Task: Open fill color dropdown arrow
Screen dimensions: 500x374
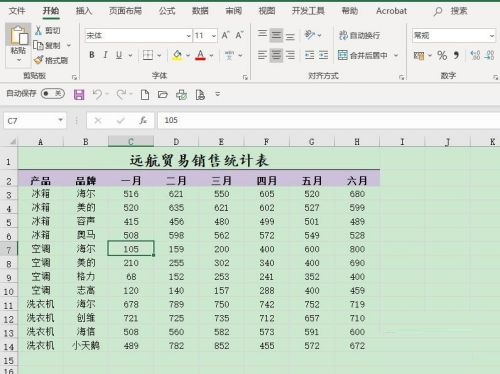Action: click(188, 55)
